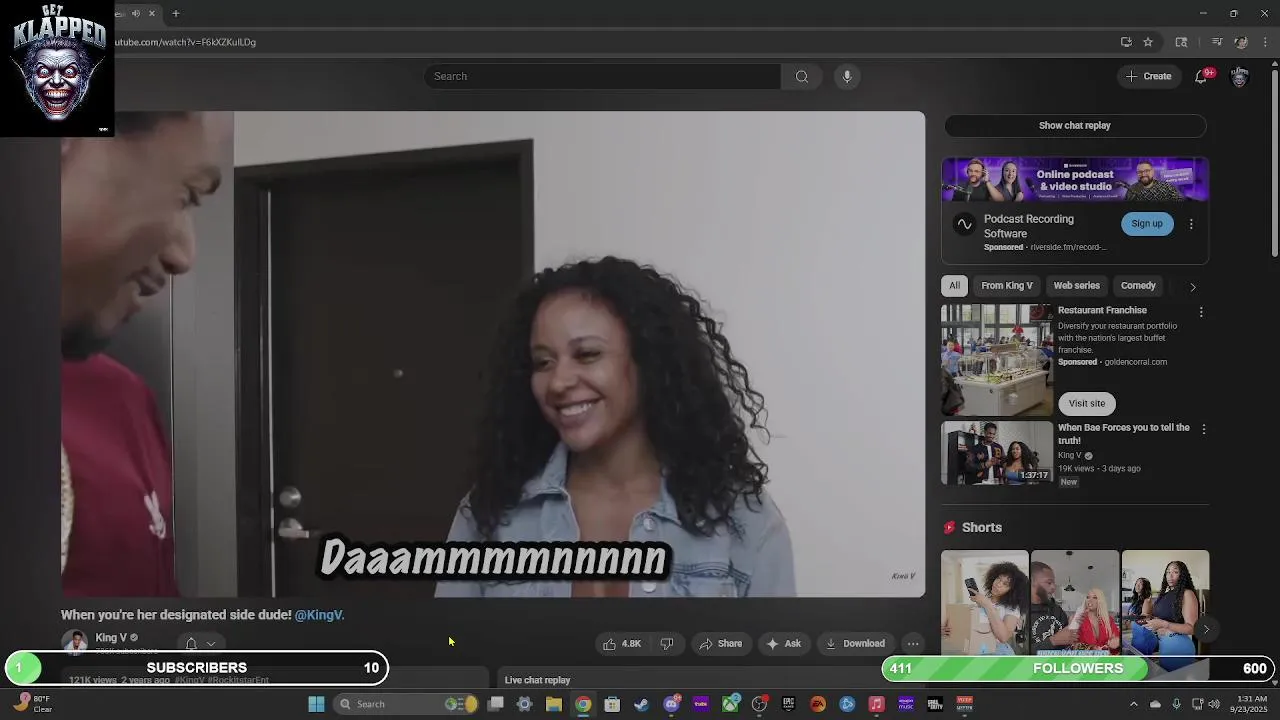Open Steam from the taskbar

click(x=641, y=704)
